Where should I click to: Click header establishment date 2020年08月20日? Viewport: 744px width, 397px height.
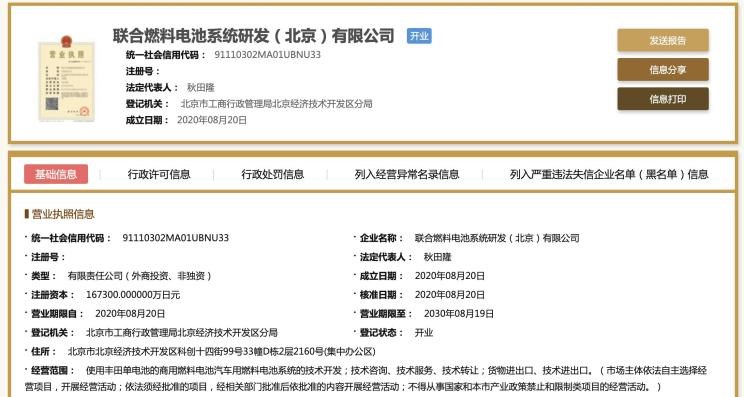[x=212, y=120]
